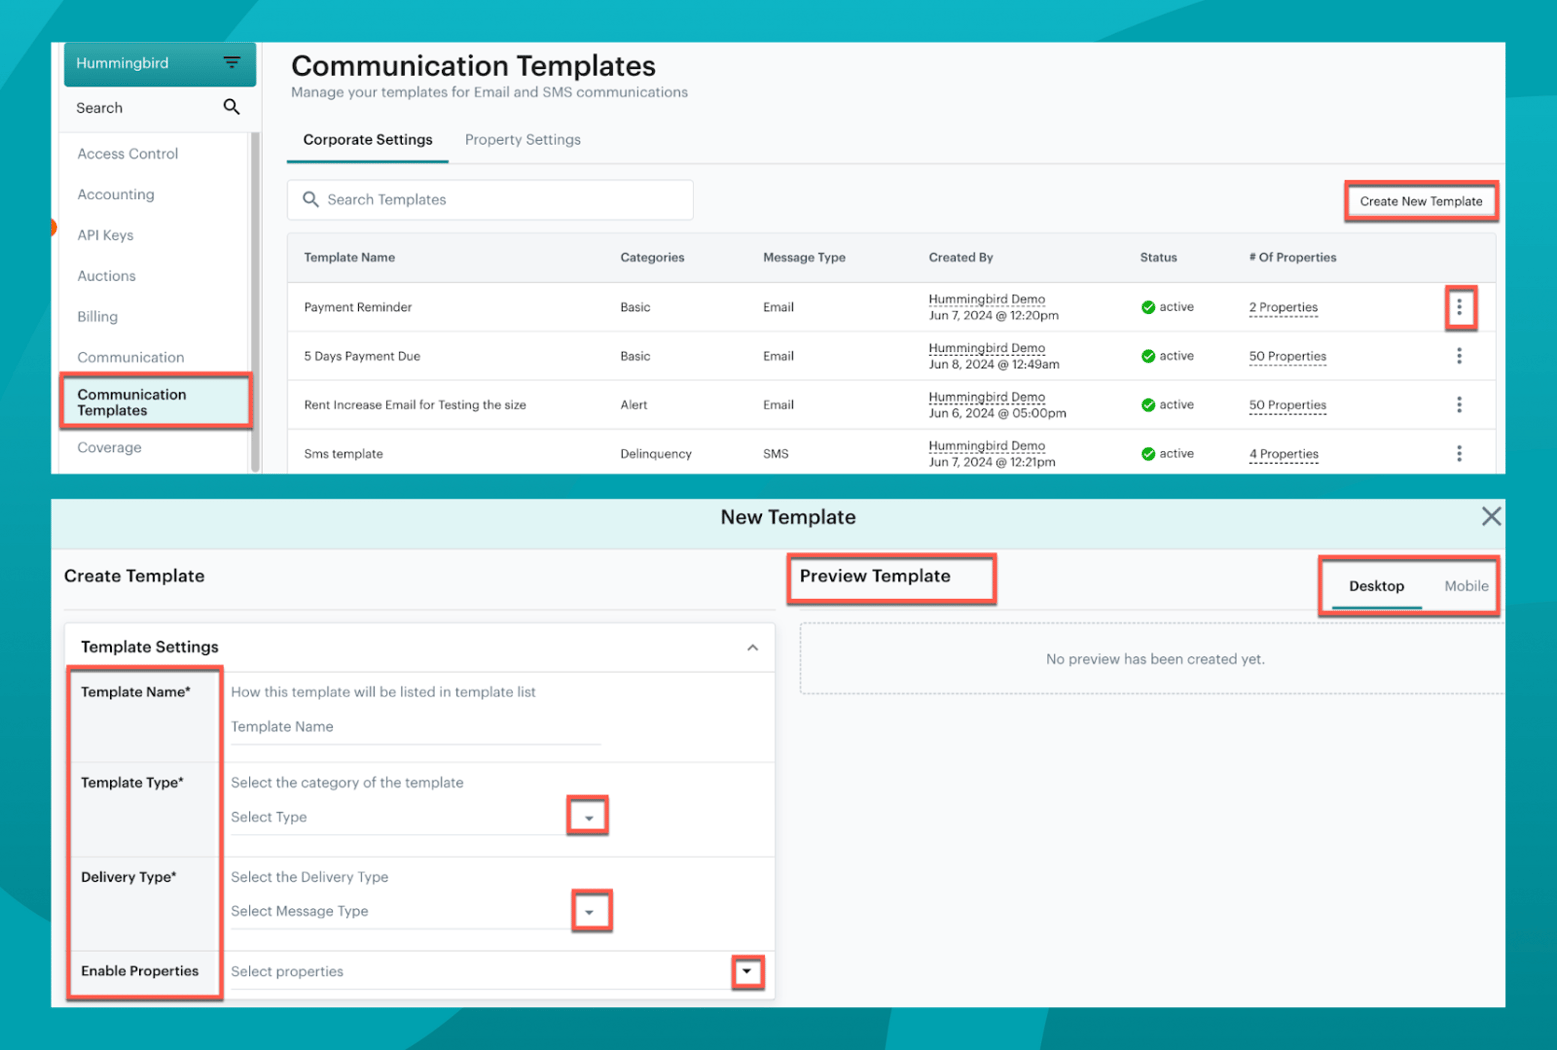Open the Hummingbird filter menu icon
Image resolution: width=1557 pixels, height=1050 pixels.
(x=231, y=63)
